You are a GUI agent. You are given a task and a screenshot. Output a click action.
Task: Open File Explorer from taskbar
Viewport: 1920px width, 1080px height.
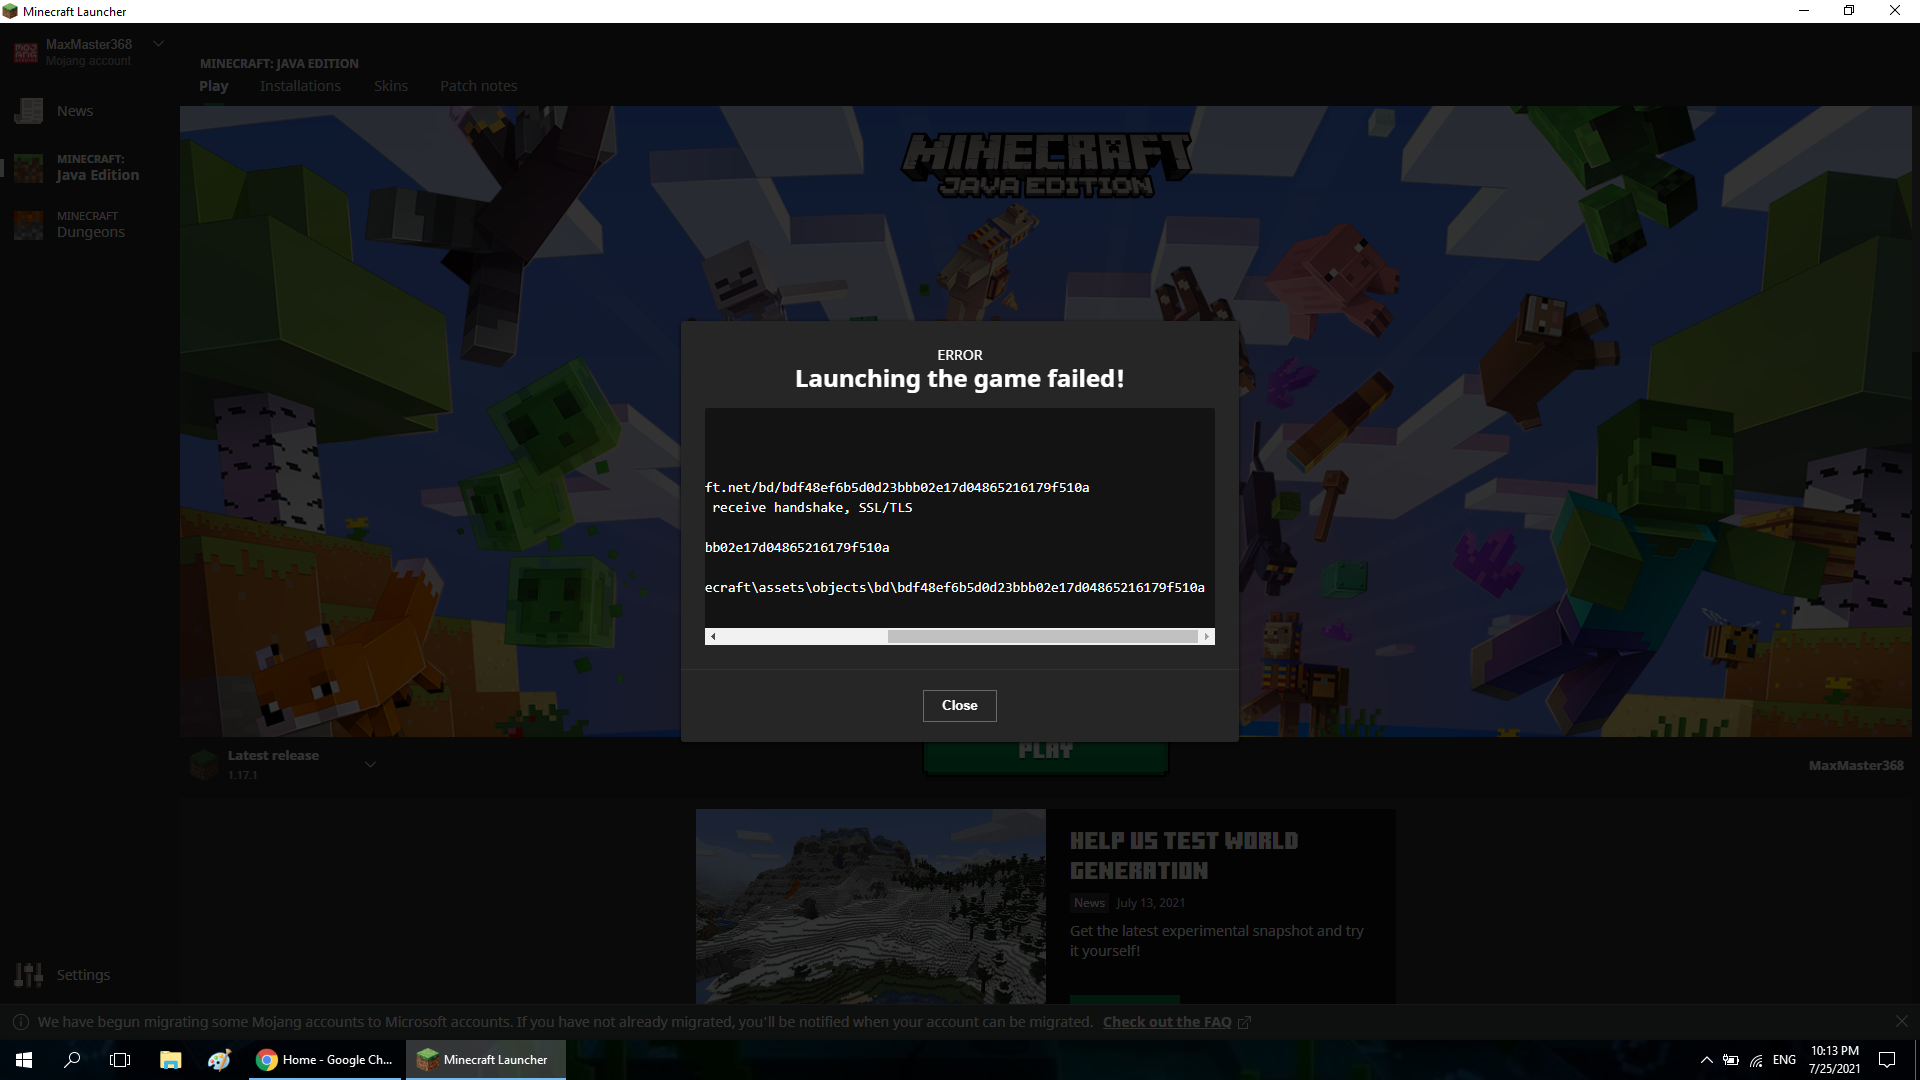tap(170, 1060)
